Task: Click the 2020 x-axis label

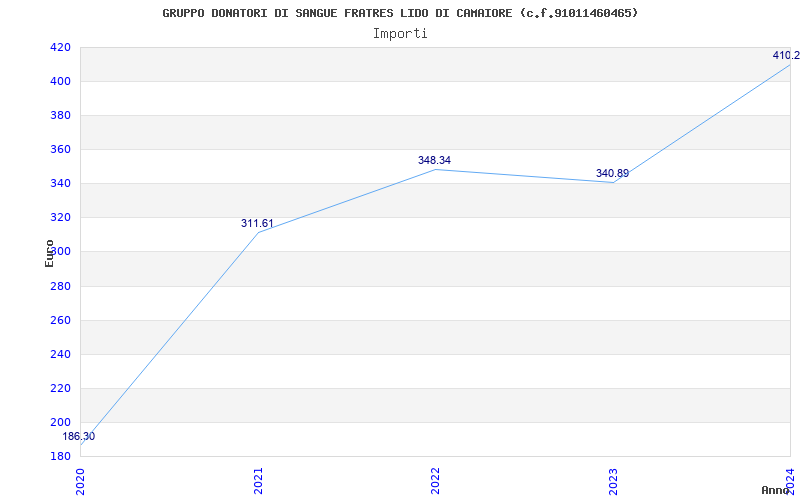Action: coord(81,481)
